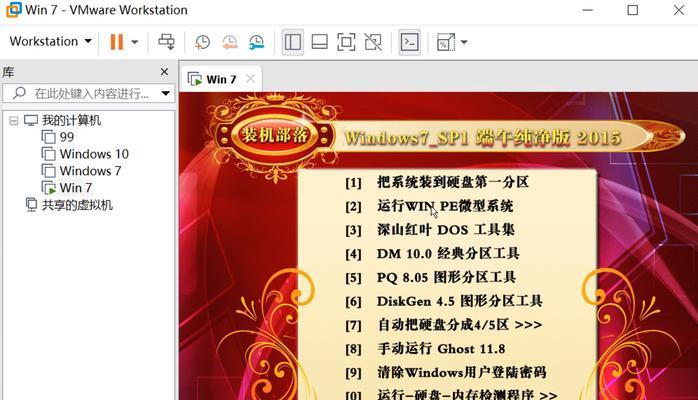
Task: Toggle the console view button
Action: pos(410,42)
